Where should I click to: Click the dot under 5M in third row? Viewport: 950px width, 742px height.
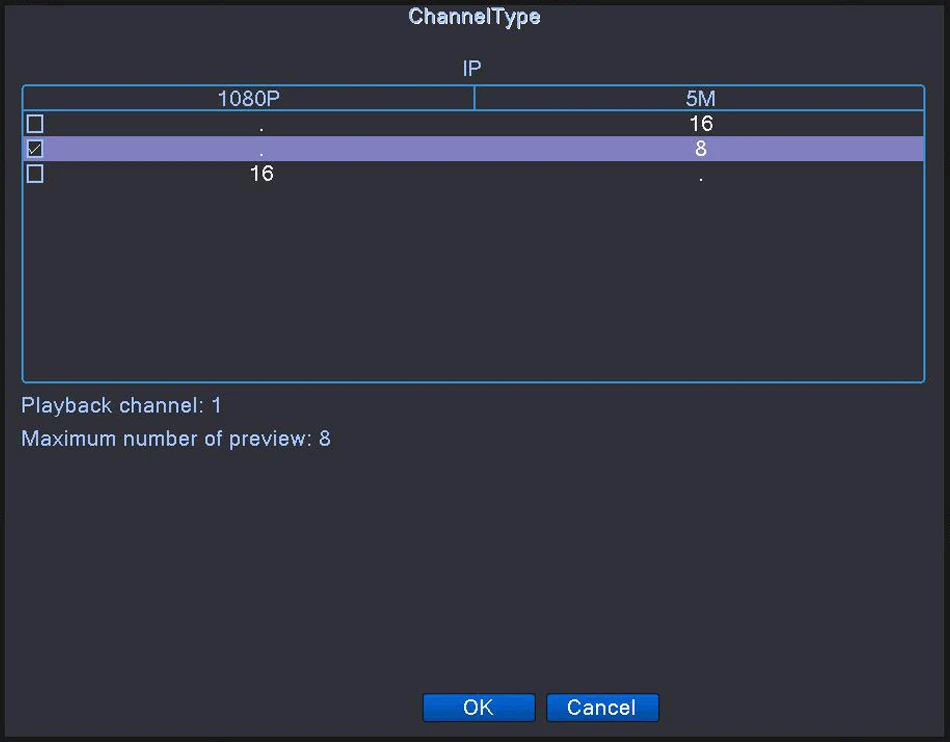pos(700,178)
